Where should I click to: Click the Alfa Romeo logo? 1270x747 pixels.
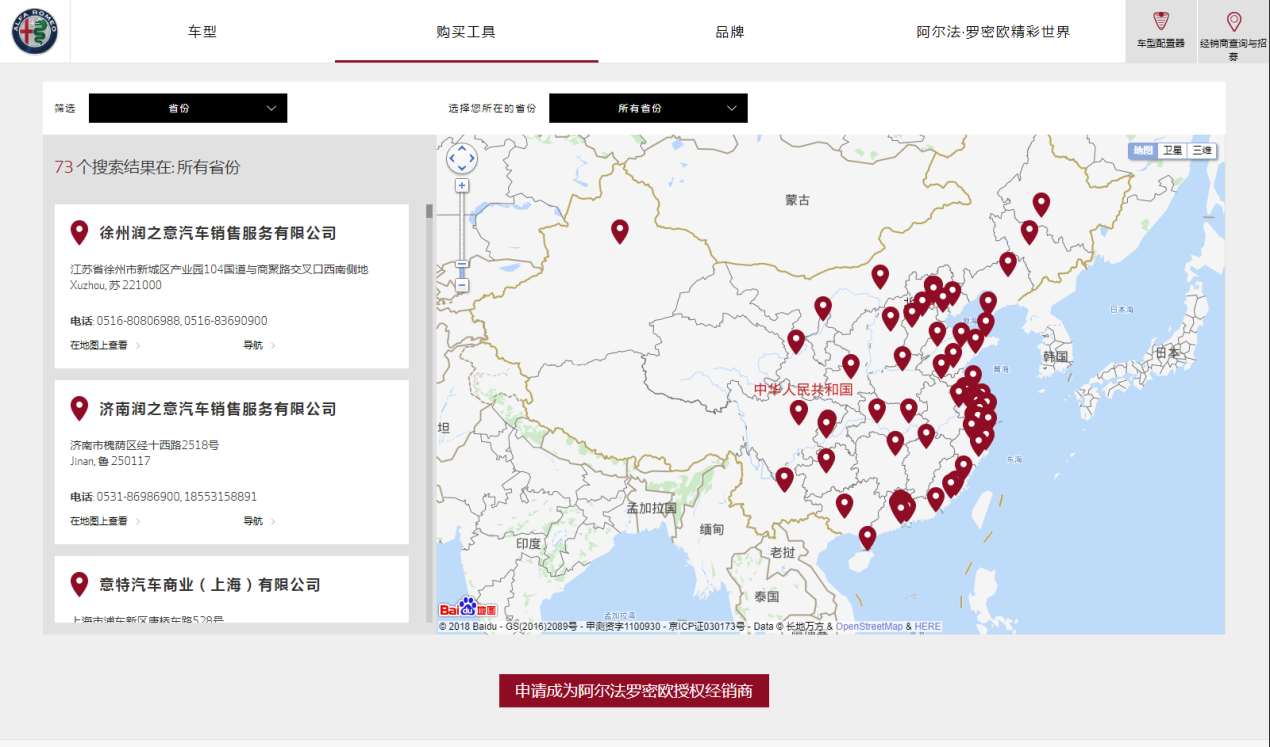click(x=35, y=32)
